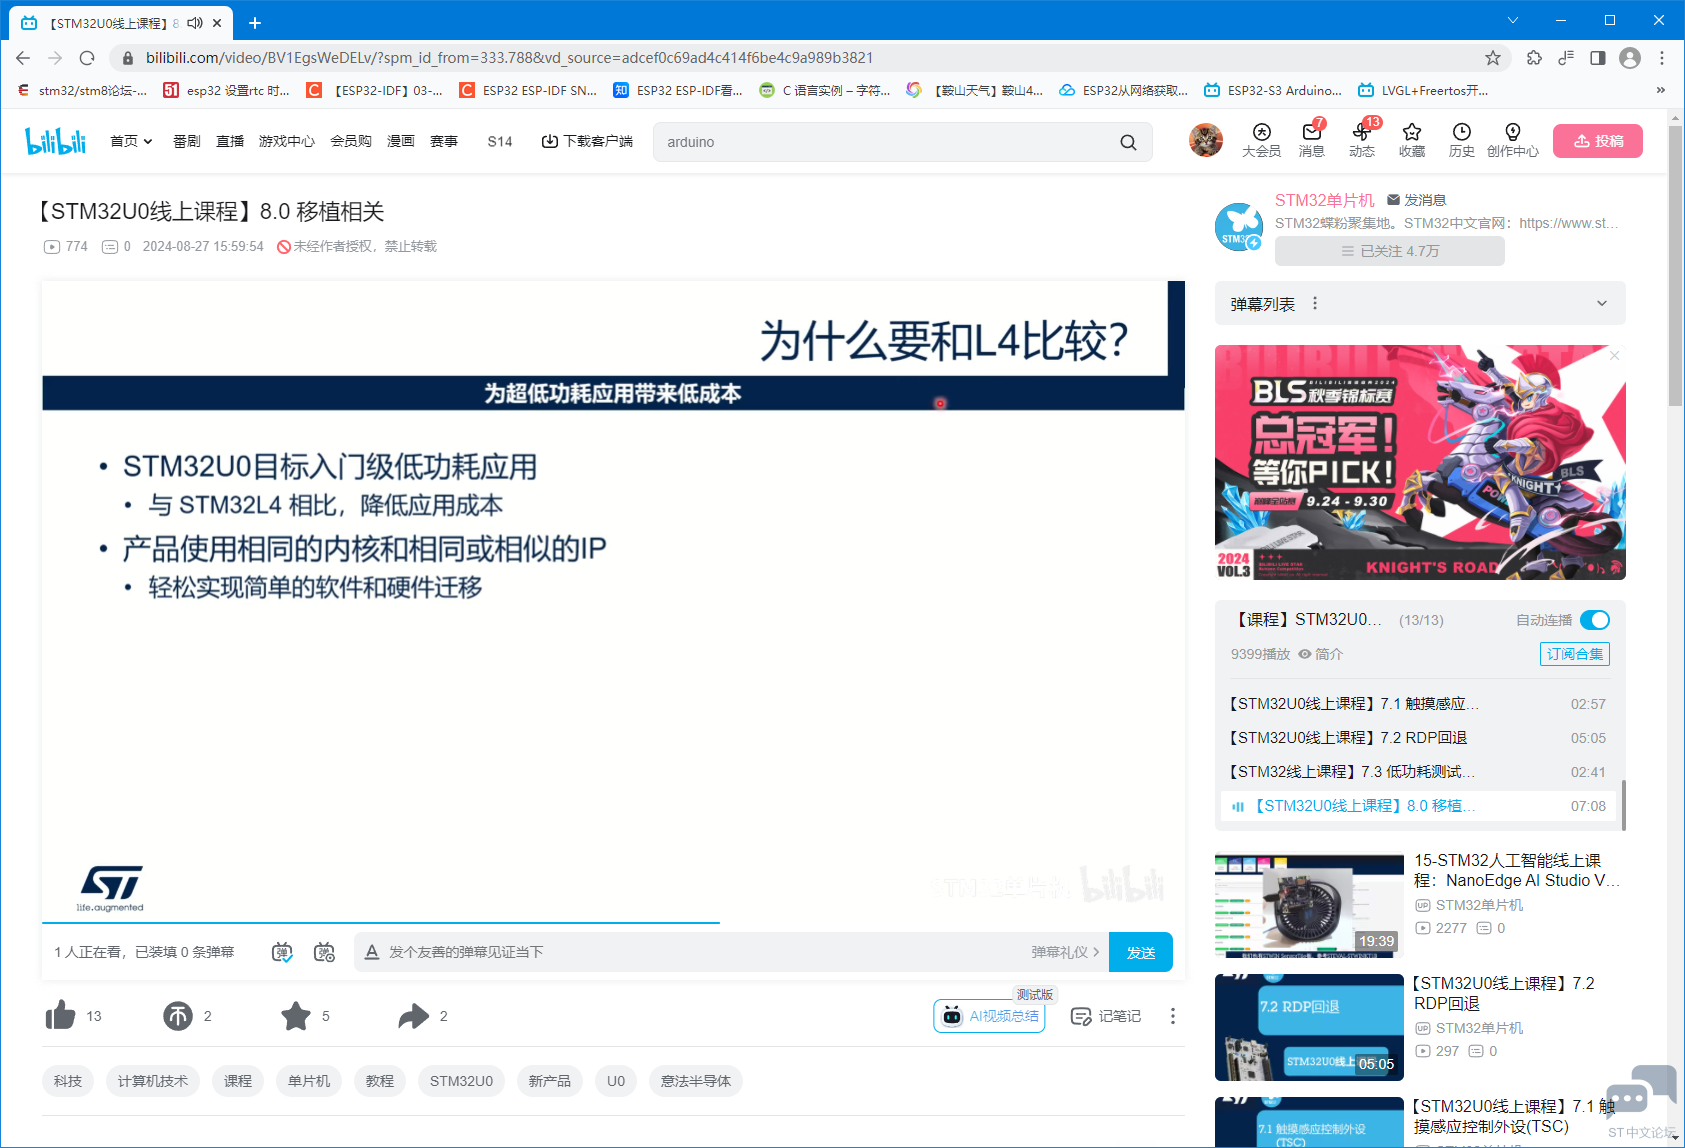
Task: Open the 首页 dropdown menu
Action: [x=131, y=141]
